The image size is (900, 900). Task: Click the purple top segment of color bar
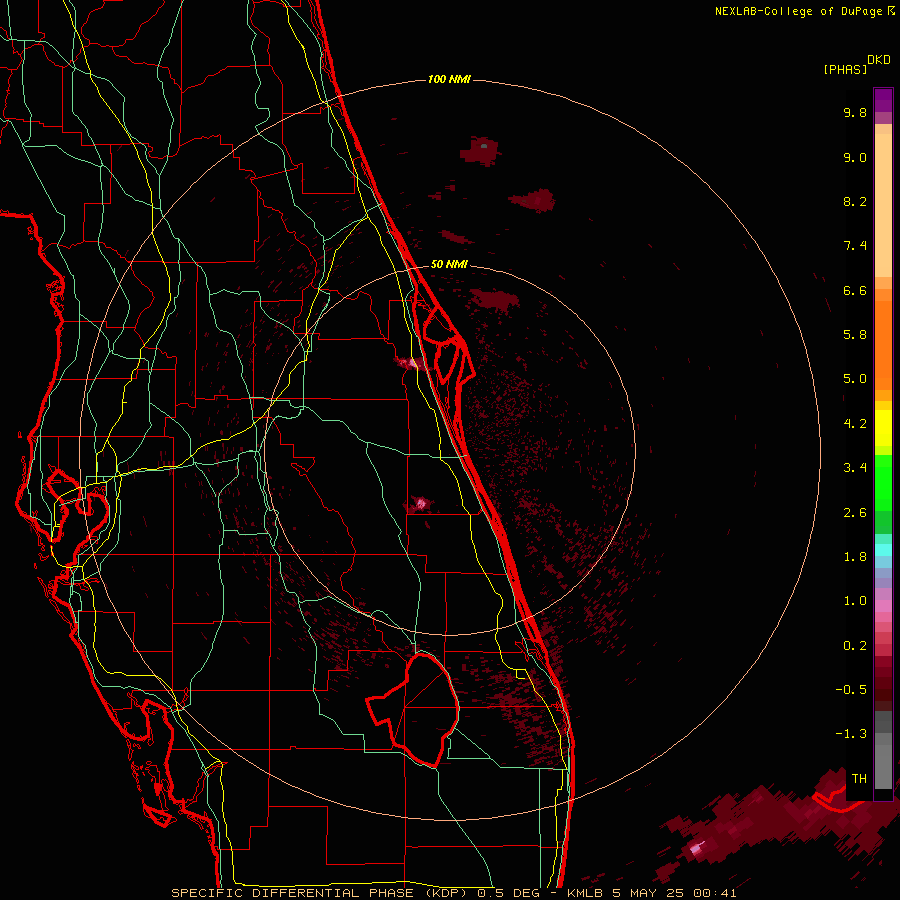(883, 100)
